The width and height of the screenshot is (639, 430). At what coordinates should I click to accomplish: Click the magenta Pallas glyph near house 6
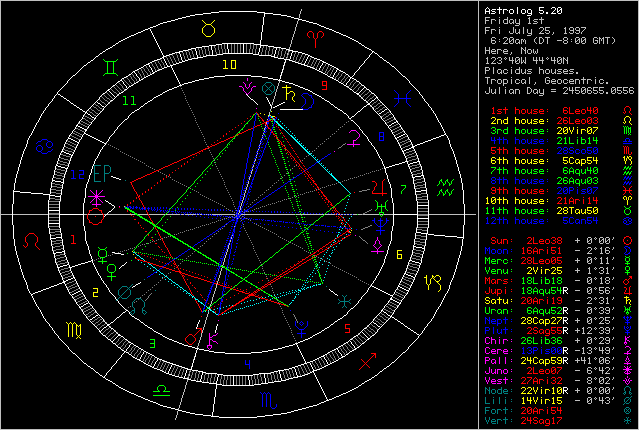[x=377, y=246]
